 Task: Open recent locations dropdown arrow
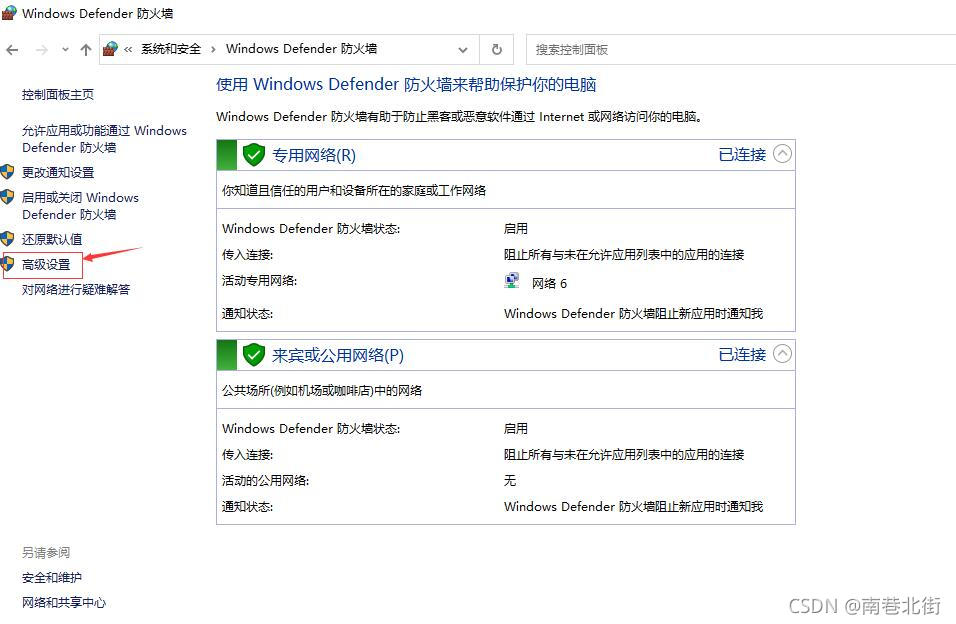click(x=65, y=50)
